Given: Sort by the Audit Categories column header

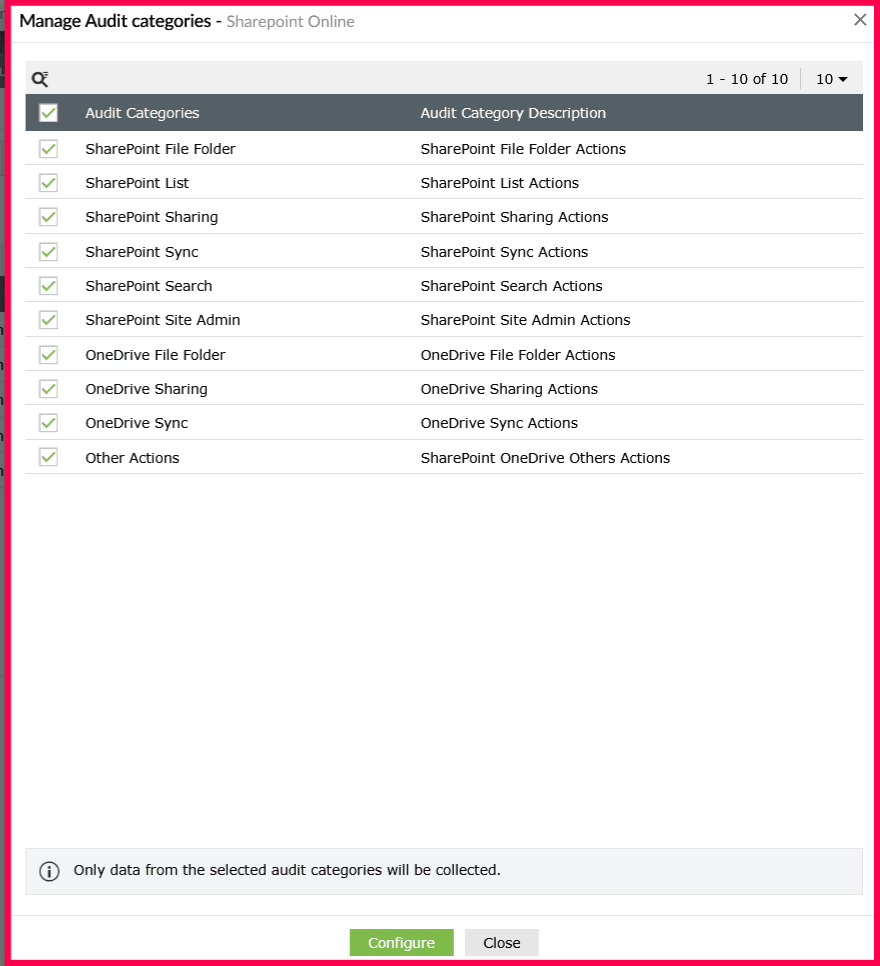Looking at the screenshot, I should pyautogui.click(x=142, y=113).
